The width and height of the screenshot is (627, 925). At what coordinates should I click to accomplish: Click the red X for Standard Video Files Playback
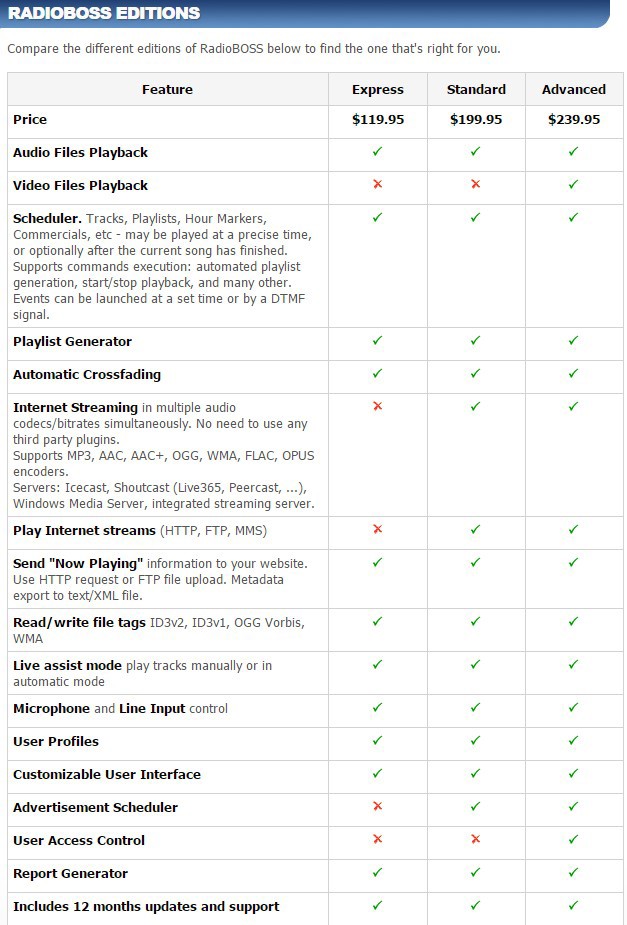pyautogui.click(x=475, y=184)
